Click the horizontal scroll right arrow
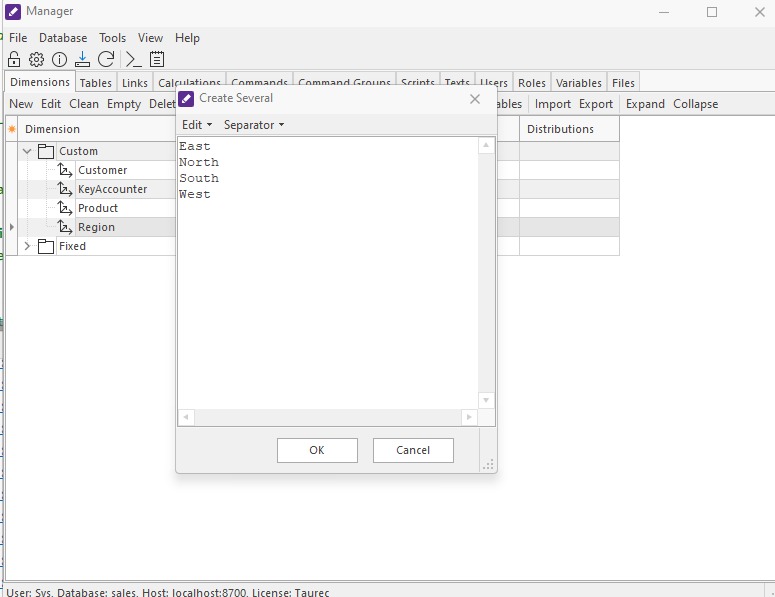 coord(469,417)
